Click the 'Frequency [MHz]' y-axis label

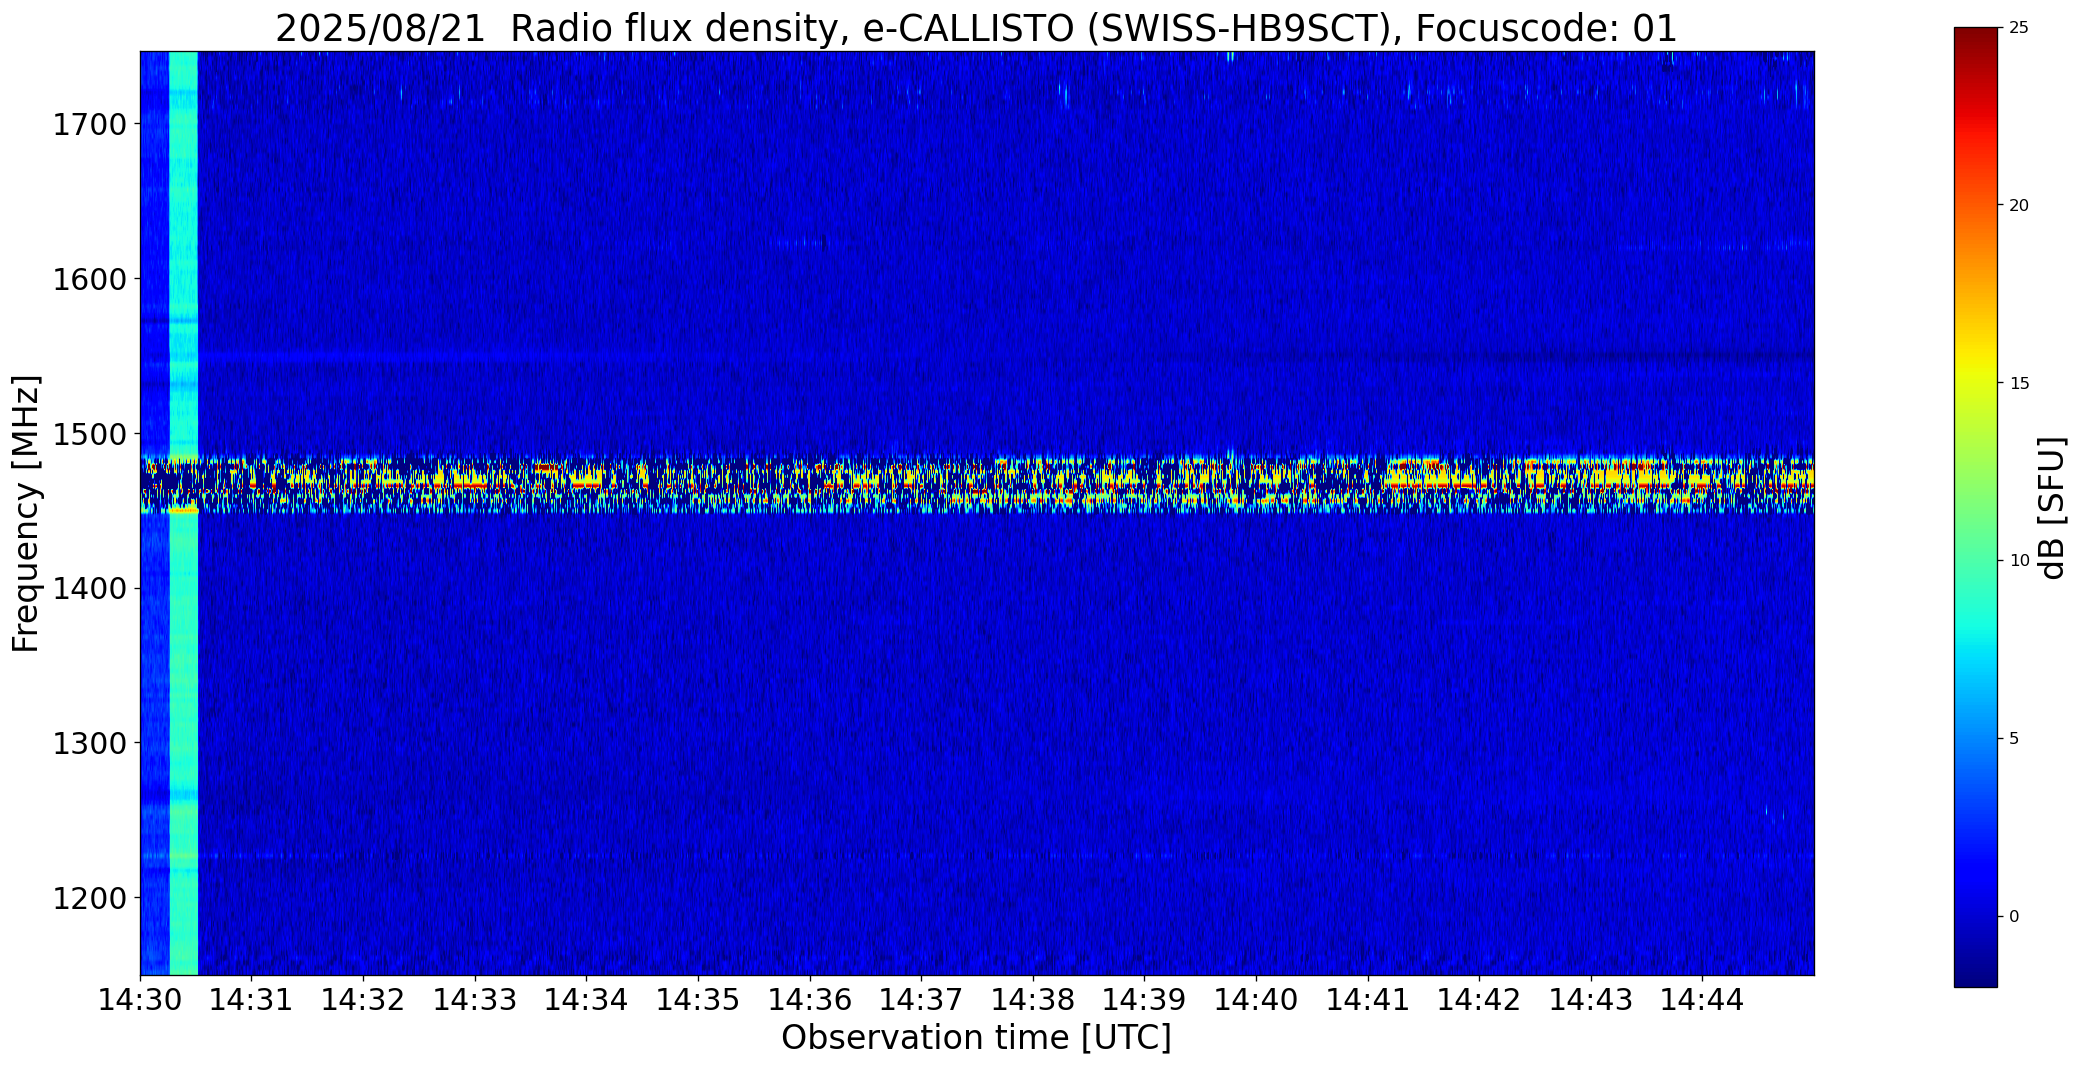tap(27, 513)
